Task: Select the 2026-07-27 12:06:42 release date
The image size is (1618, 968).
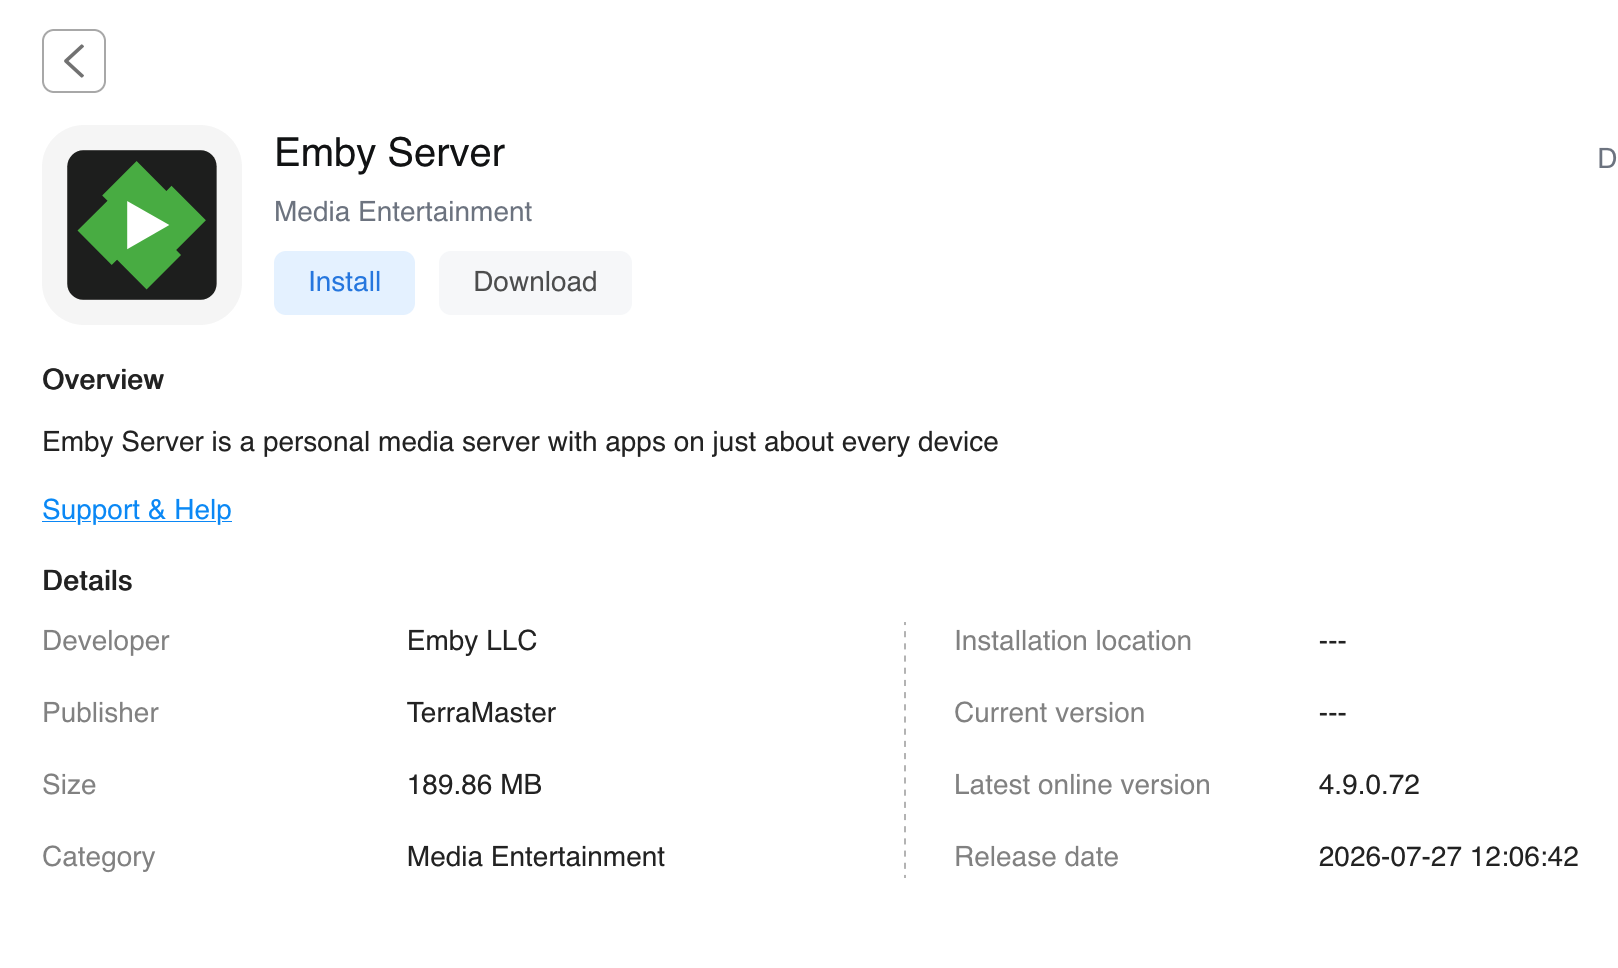Action: tap(1448, 857)
